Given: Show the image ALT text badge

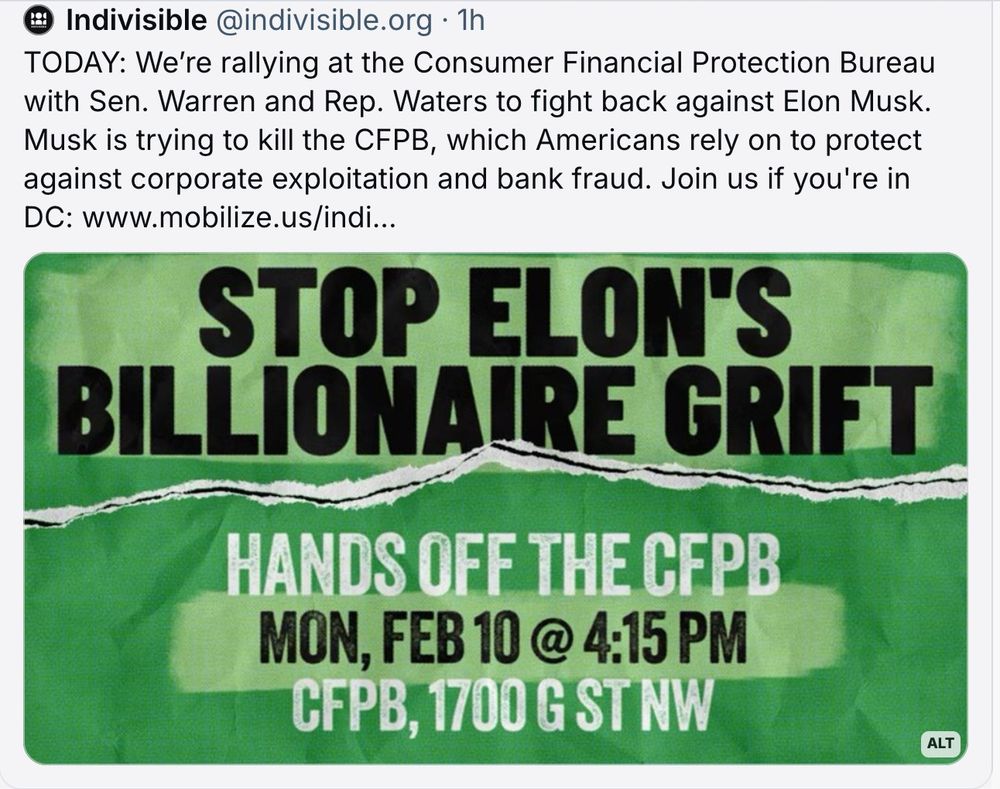Looking at the screenshot, I should coord(941,743).
